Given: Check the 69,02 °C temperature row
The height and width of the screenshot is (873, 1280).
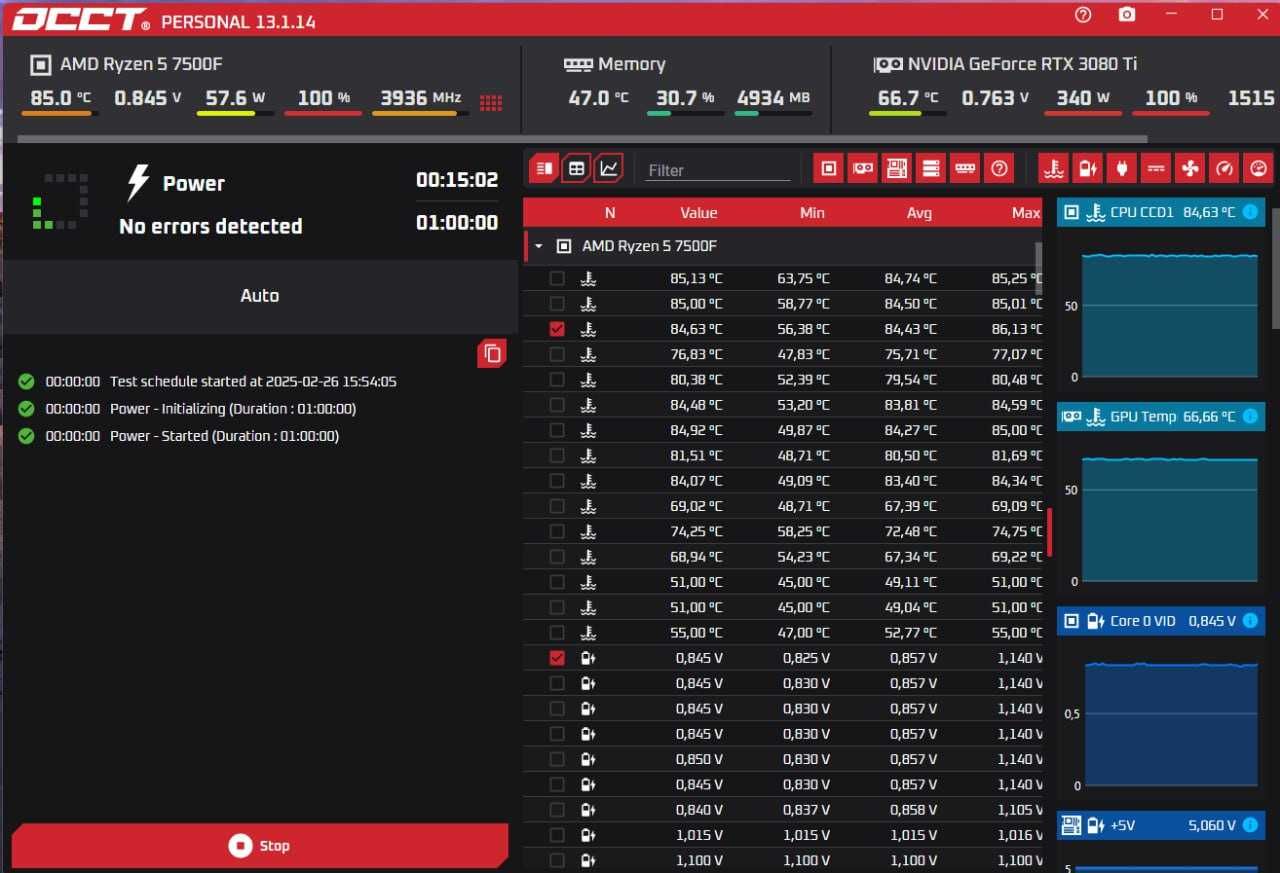Looking at the screenshot, I should pos(557,506).
